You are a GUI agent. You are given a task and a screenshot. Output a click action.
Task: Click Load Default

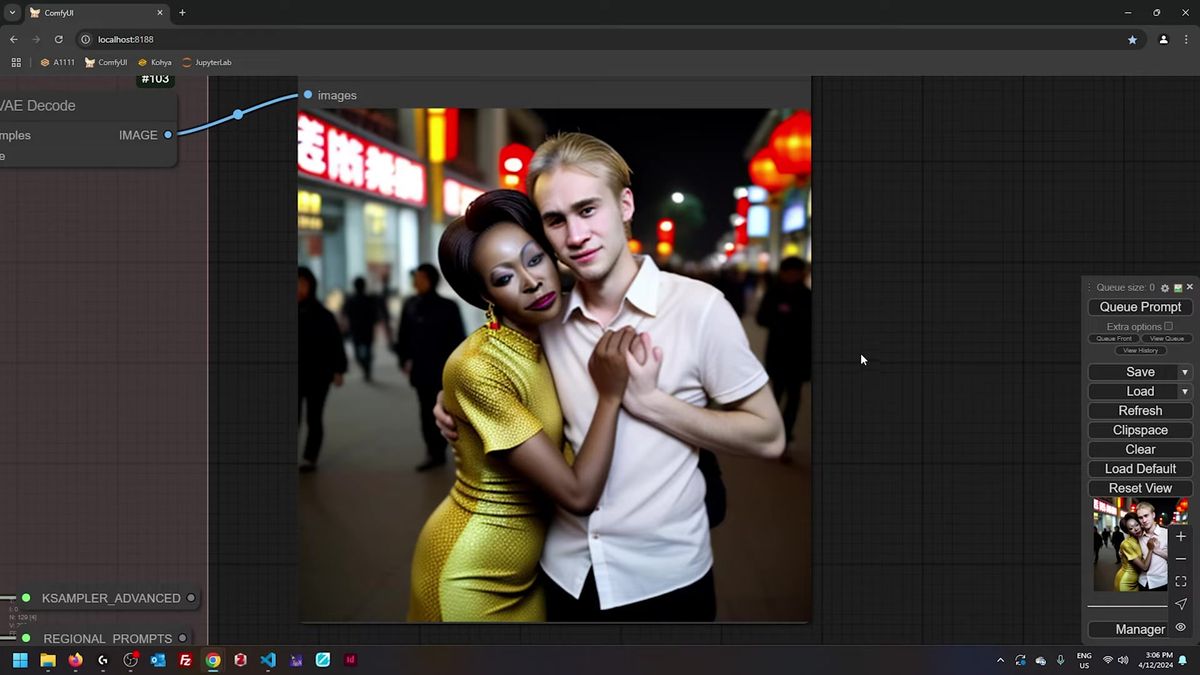pos(1140,469)
